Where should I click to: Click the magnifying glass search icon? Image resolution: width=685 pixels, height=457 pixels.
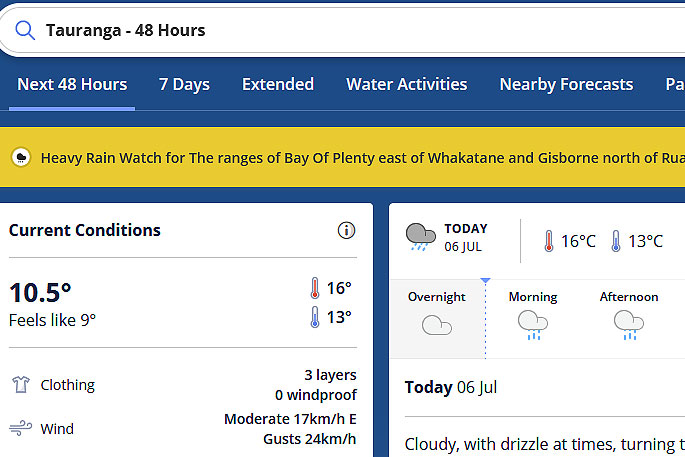point(25,30)
